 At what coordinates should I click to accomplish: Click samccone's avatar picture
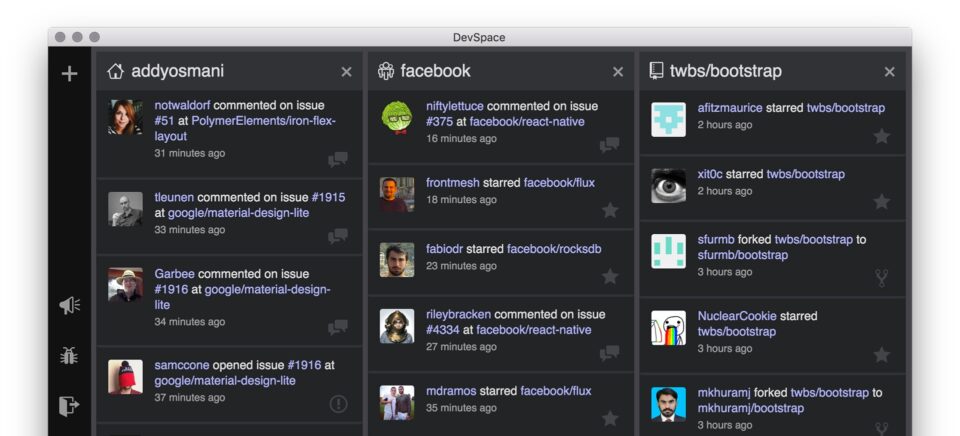coord(126,377)
